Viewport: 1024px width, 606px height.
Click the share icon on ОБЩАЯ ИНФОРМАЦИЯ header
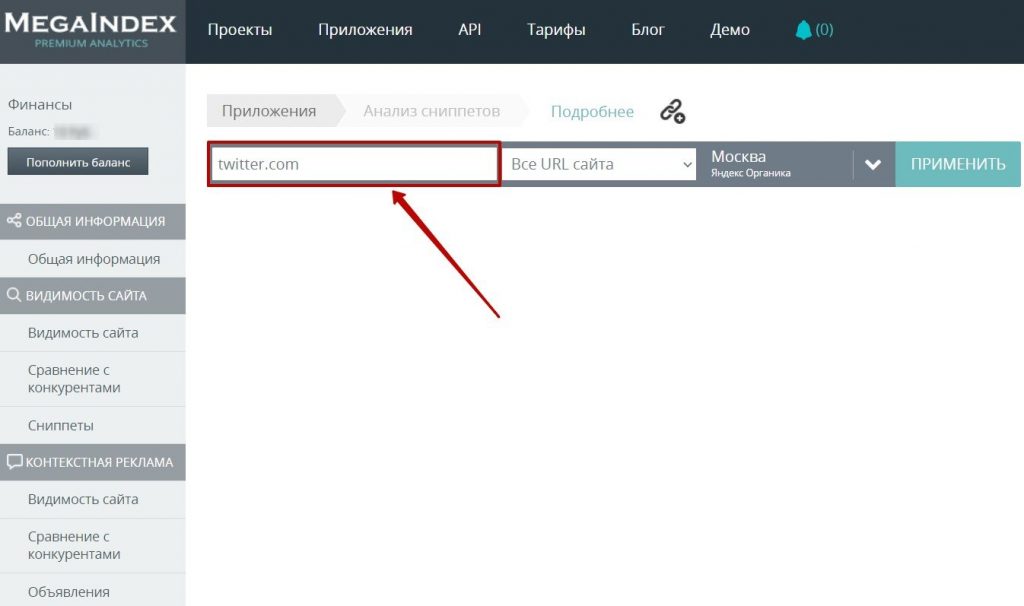point(13,221)
